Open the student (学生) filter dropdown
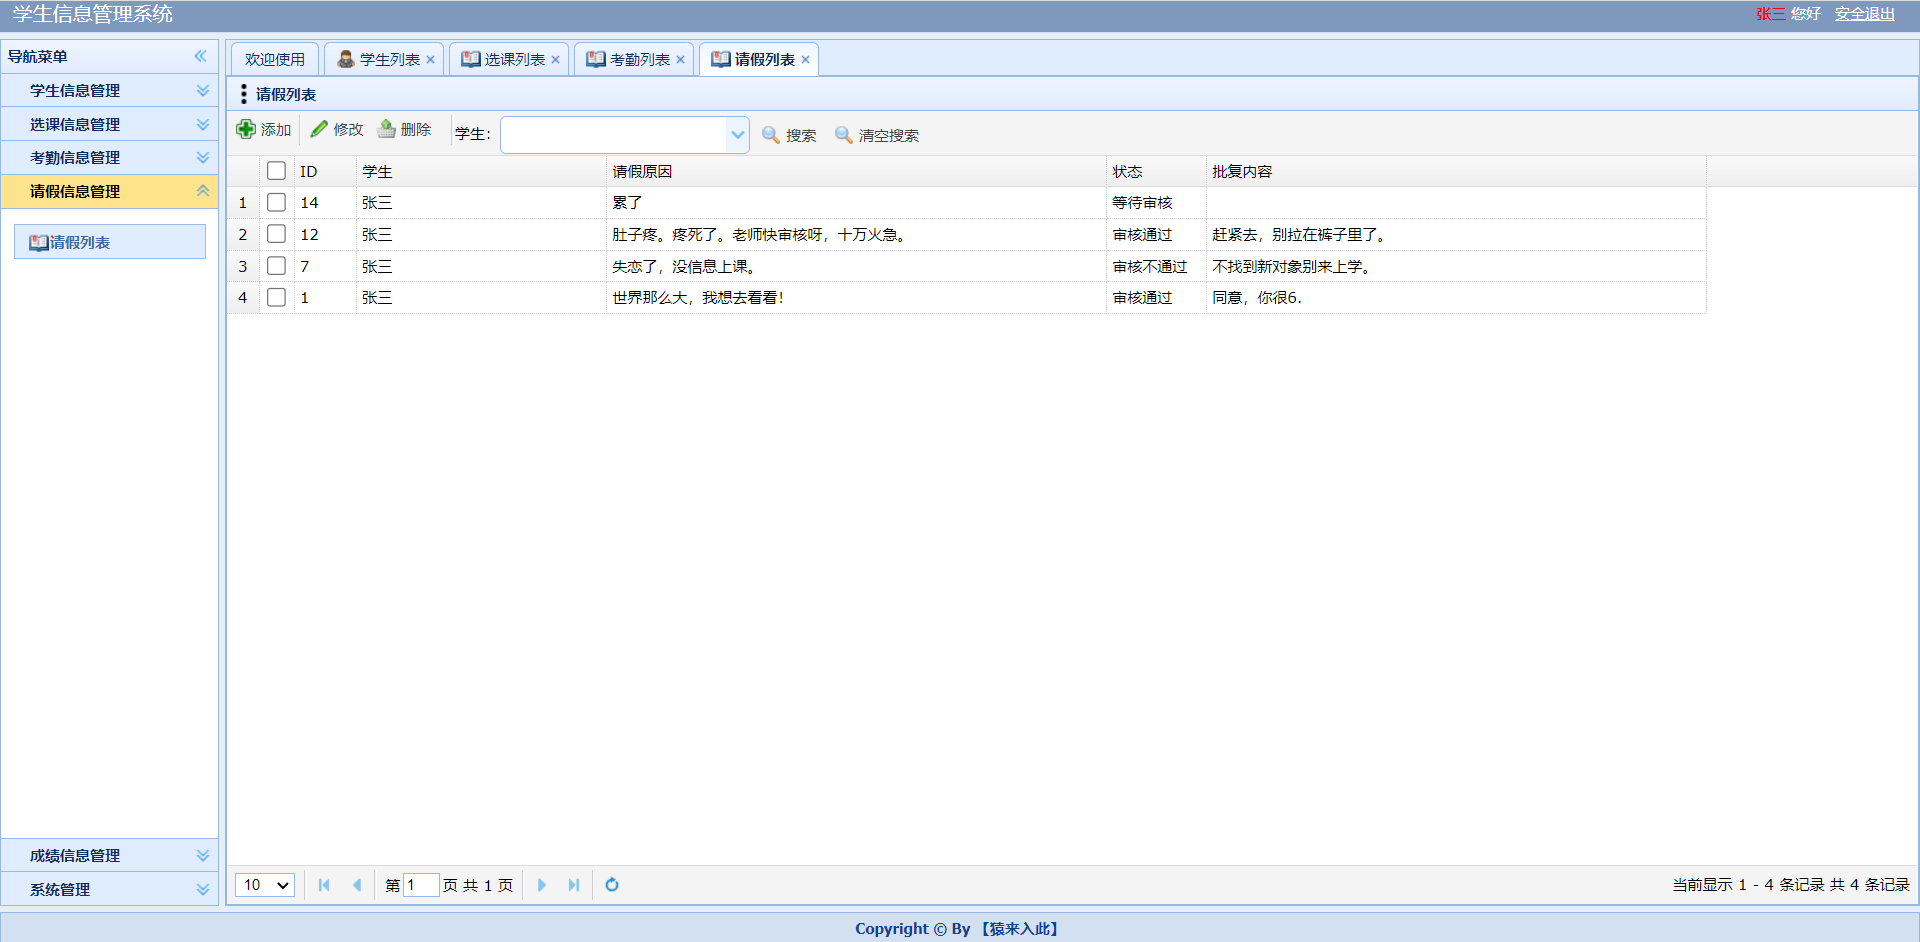 pos(737,135)
